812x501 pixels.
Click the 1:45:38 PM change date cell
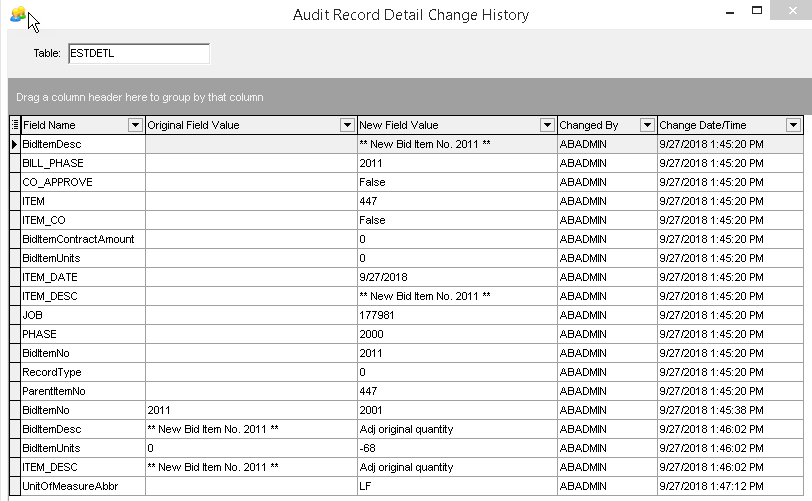730,410
